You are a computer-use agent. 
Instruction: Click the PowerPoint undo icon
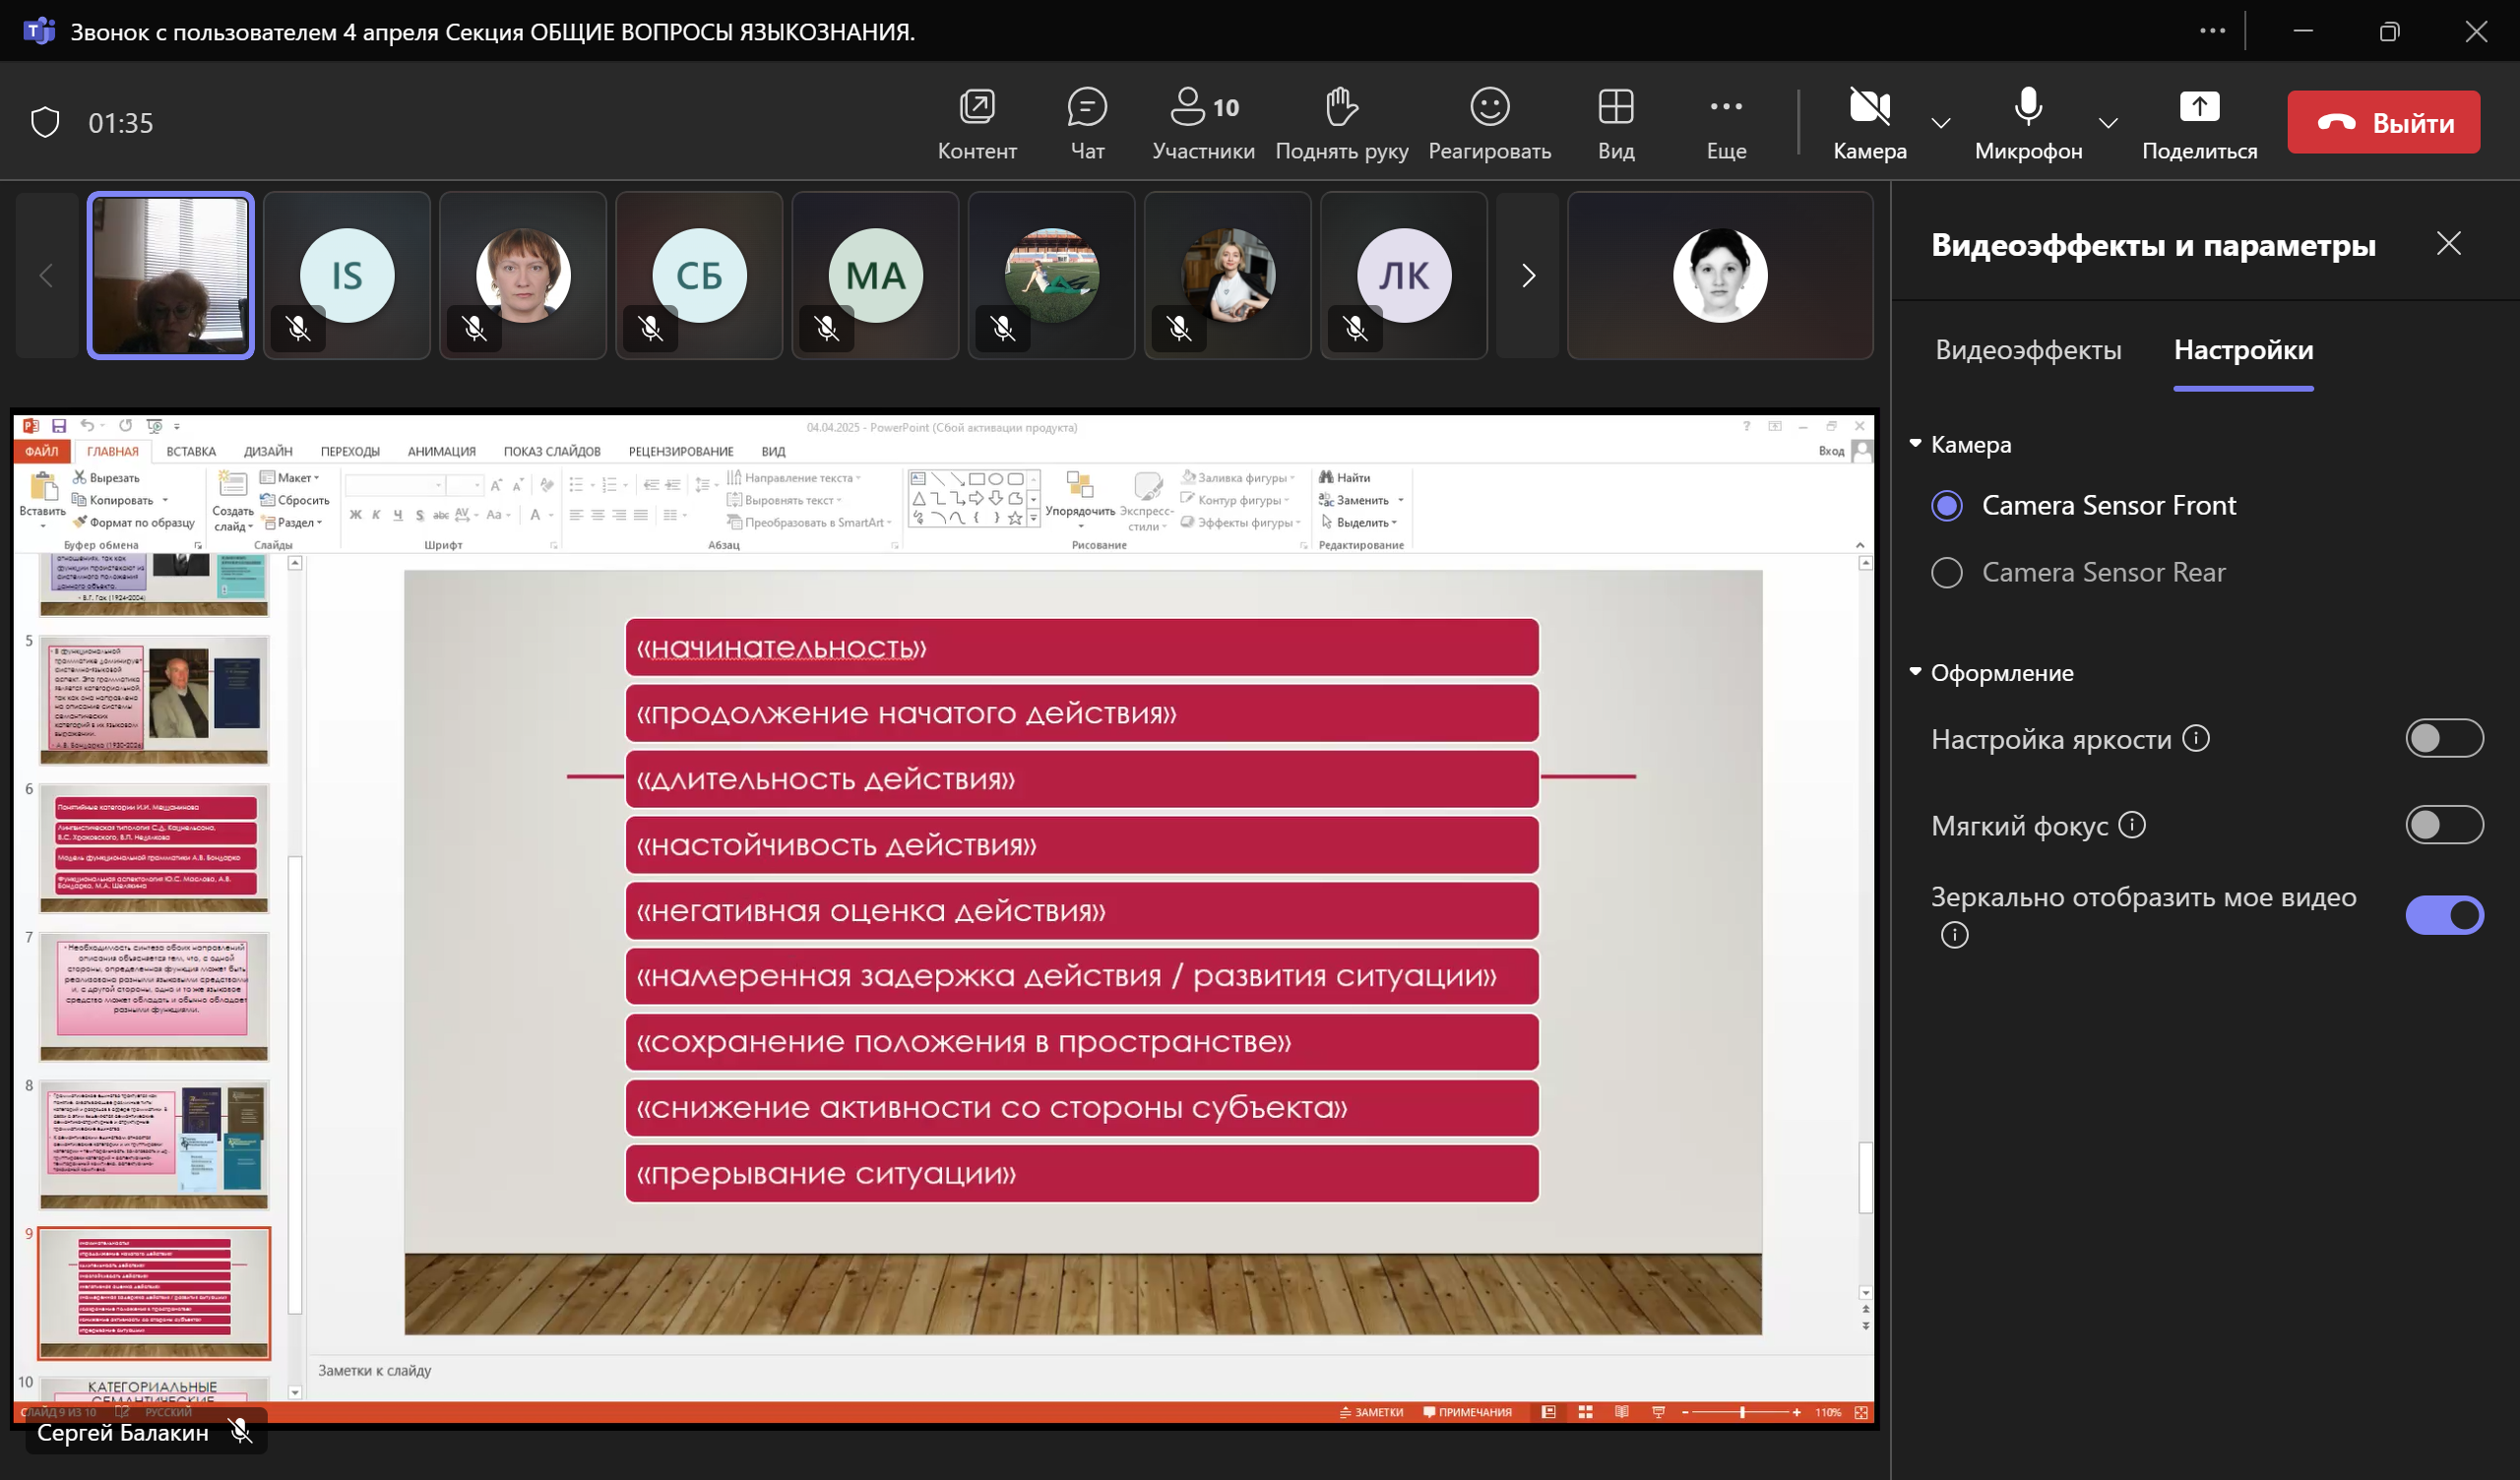click(87, 426)
